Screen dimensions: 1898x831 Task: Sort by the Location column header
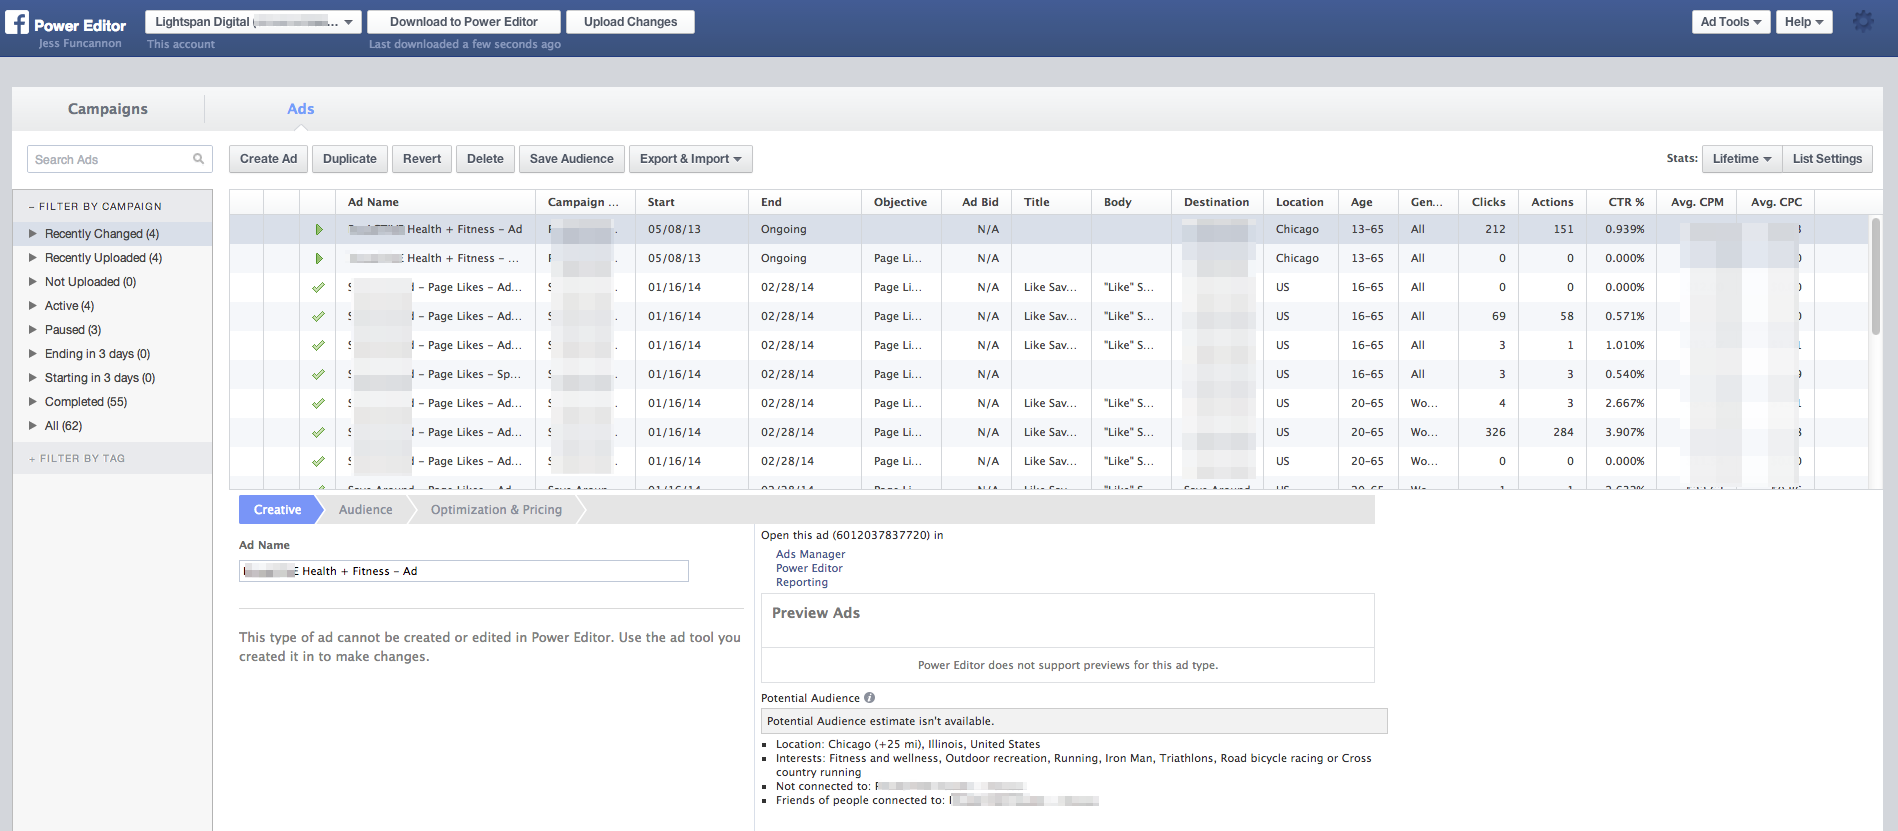(1299, 202)
